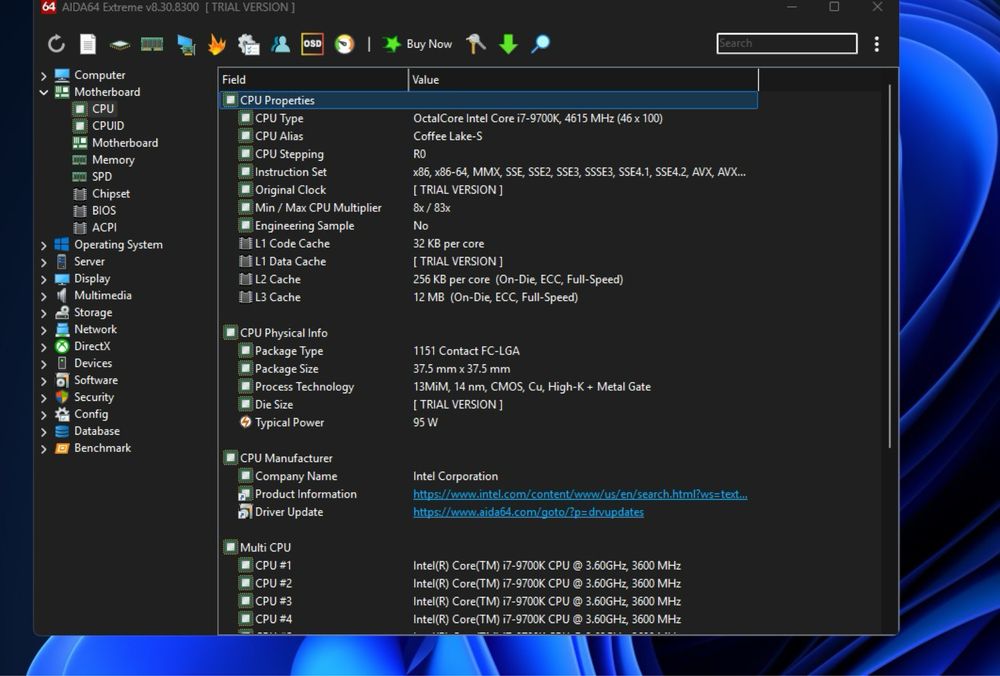Screen dimensions: 1000x676
Task: Select the L3 Cache row
Action: pos(489,297)
